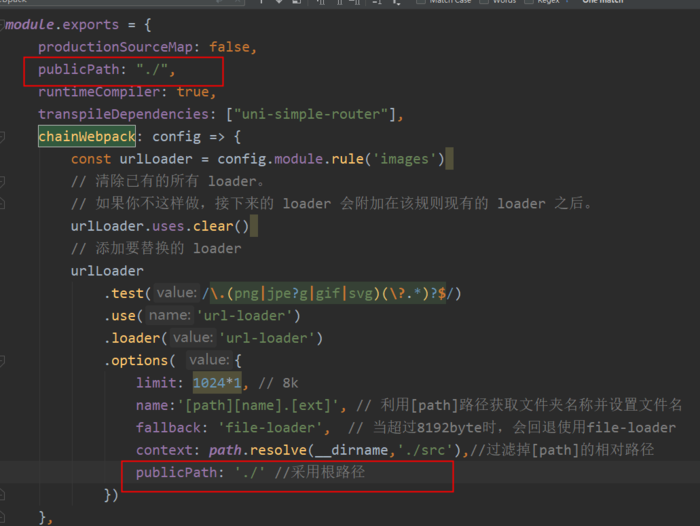This screenshot has height=526, width=700.
Task: Click the value: inlay hint in .options(
Action: (x=209, y=360)
